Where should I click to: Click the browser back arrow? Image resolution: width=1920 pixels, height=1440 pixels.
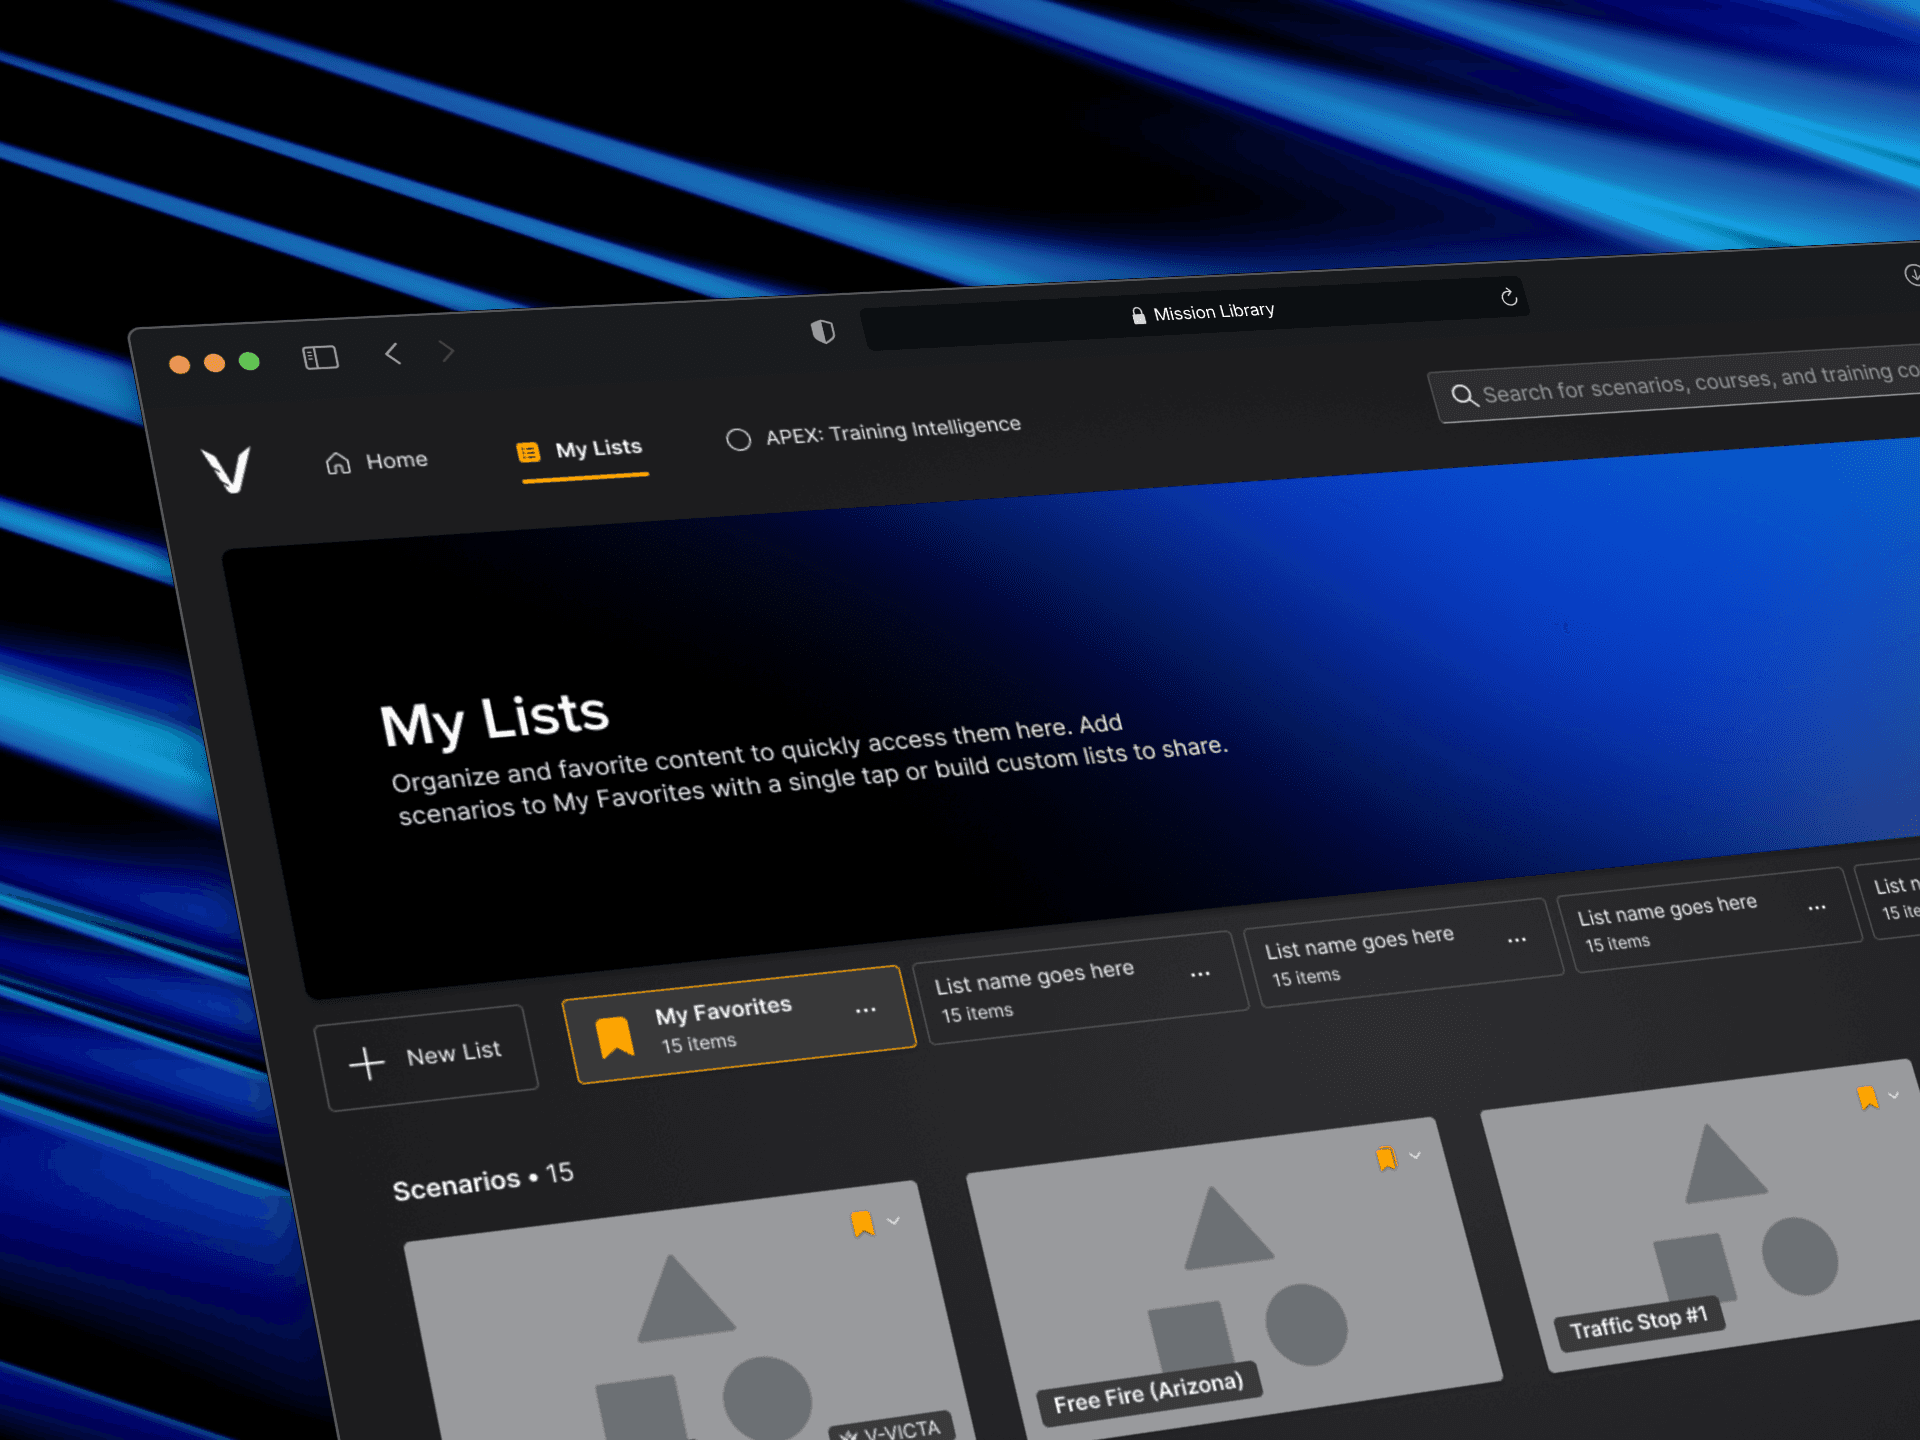pyautogui.click(x=393, y=353)
